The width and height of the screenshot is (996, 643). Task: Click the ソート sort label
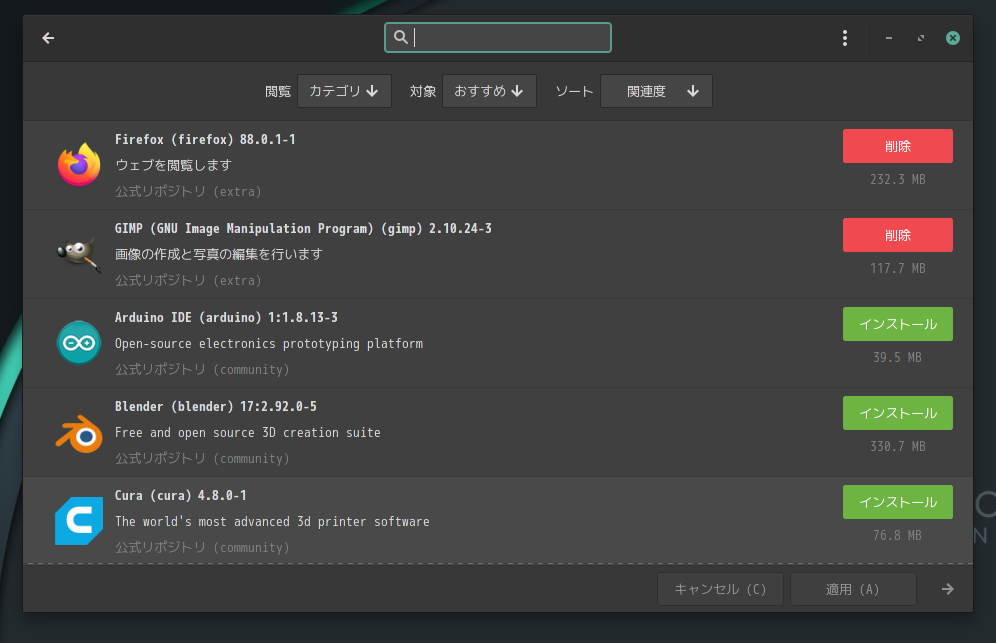pyautogui.click(x=574, y=91)
